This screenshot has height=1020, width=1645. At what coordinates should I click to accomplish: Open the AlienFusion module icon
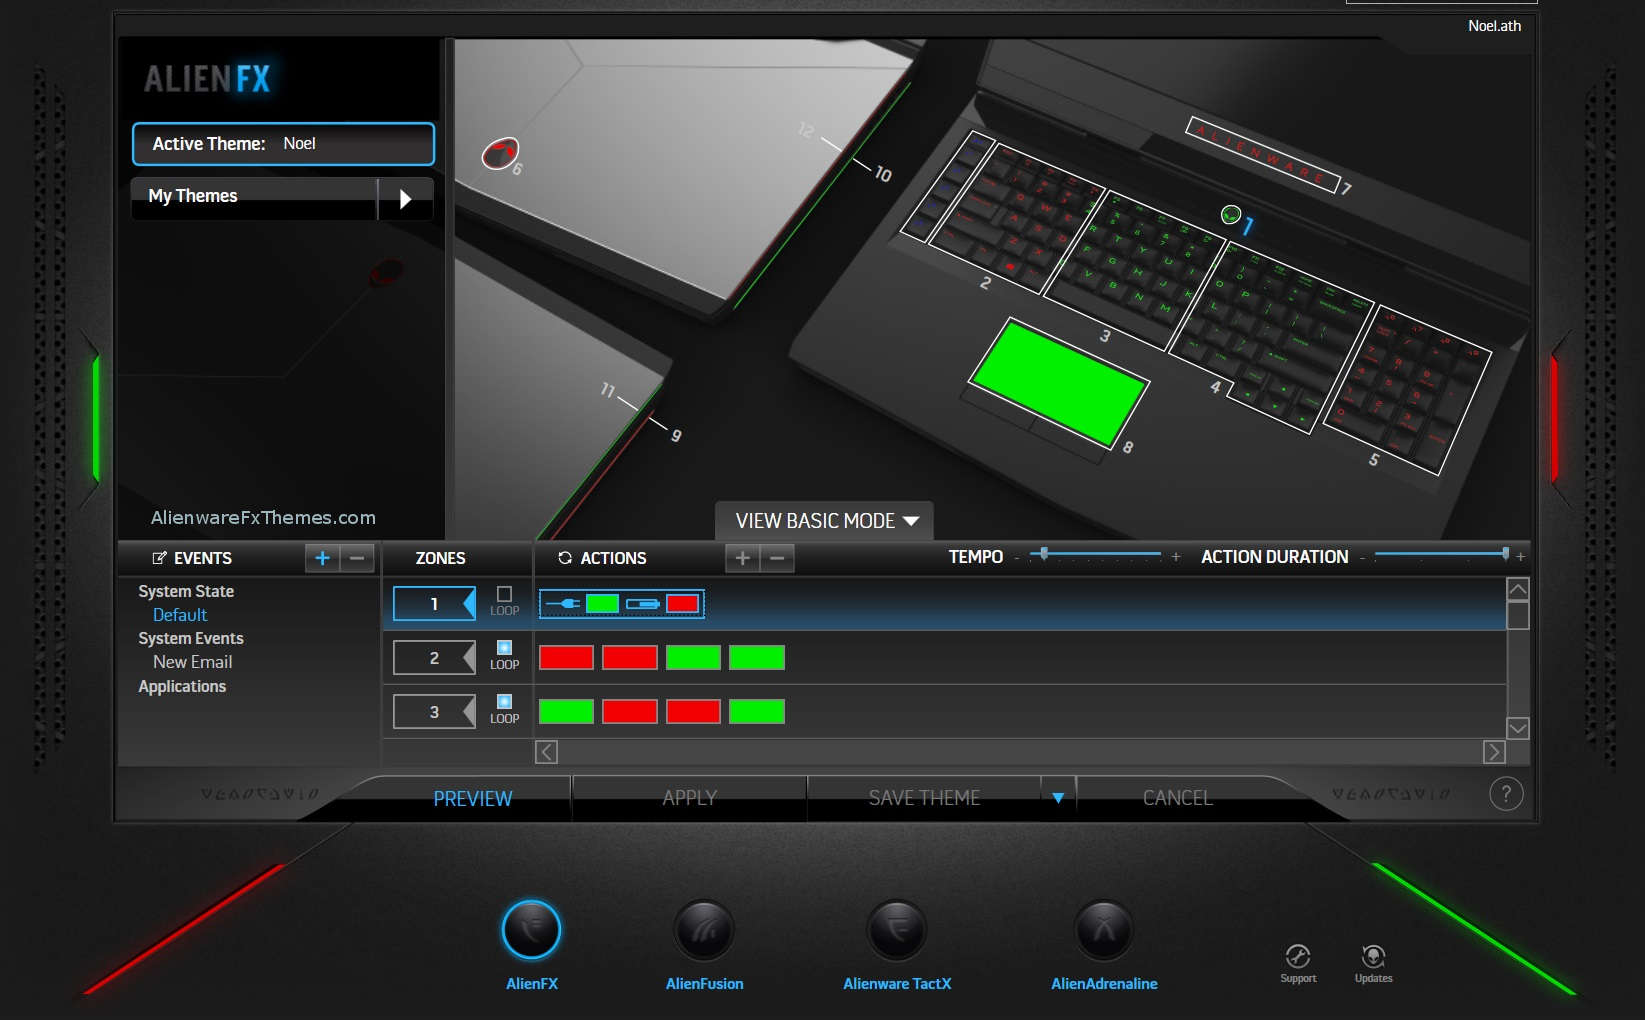(x=704, y=929)
